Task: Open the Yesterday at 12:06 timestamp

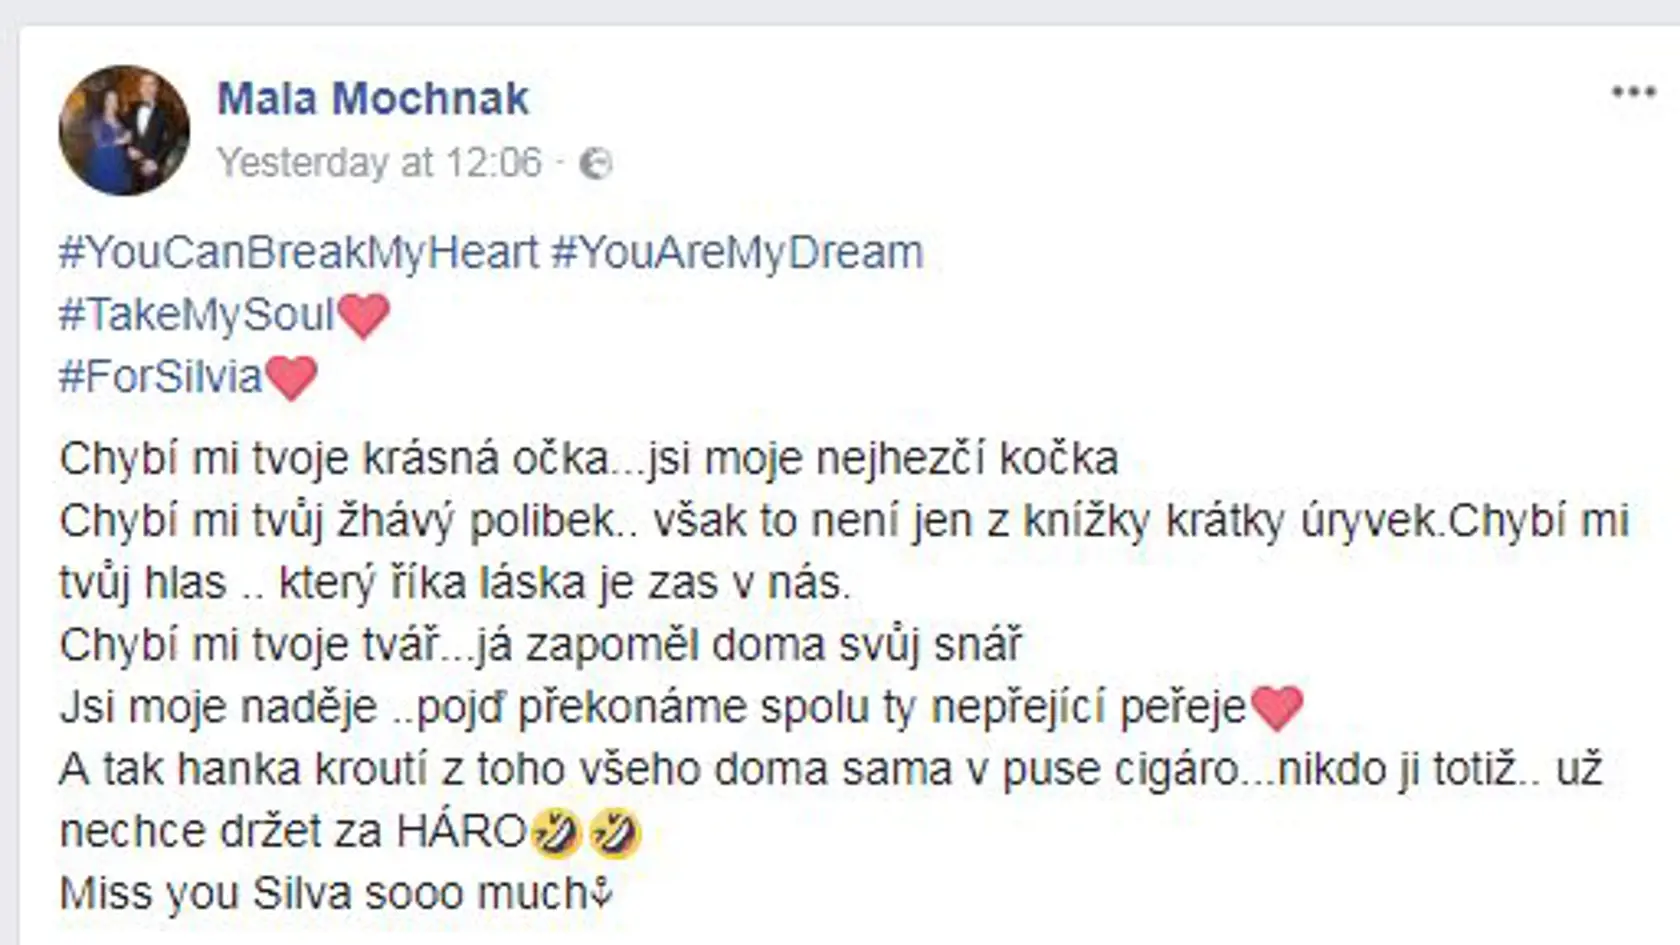Action: tap(380, 163)
